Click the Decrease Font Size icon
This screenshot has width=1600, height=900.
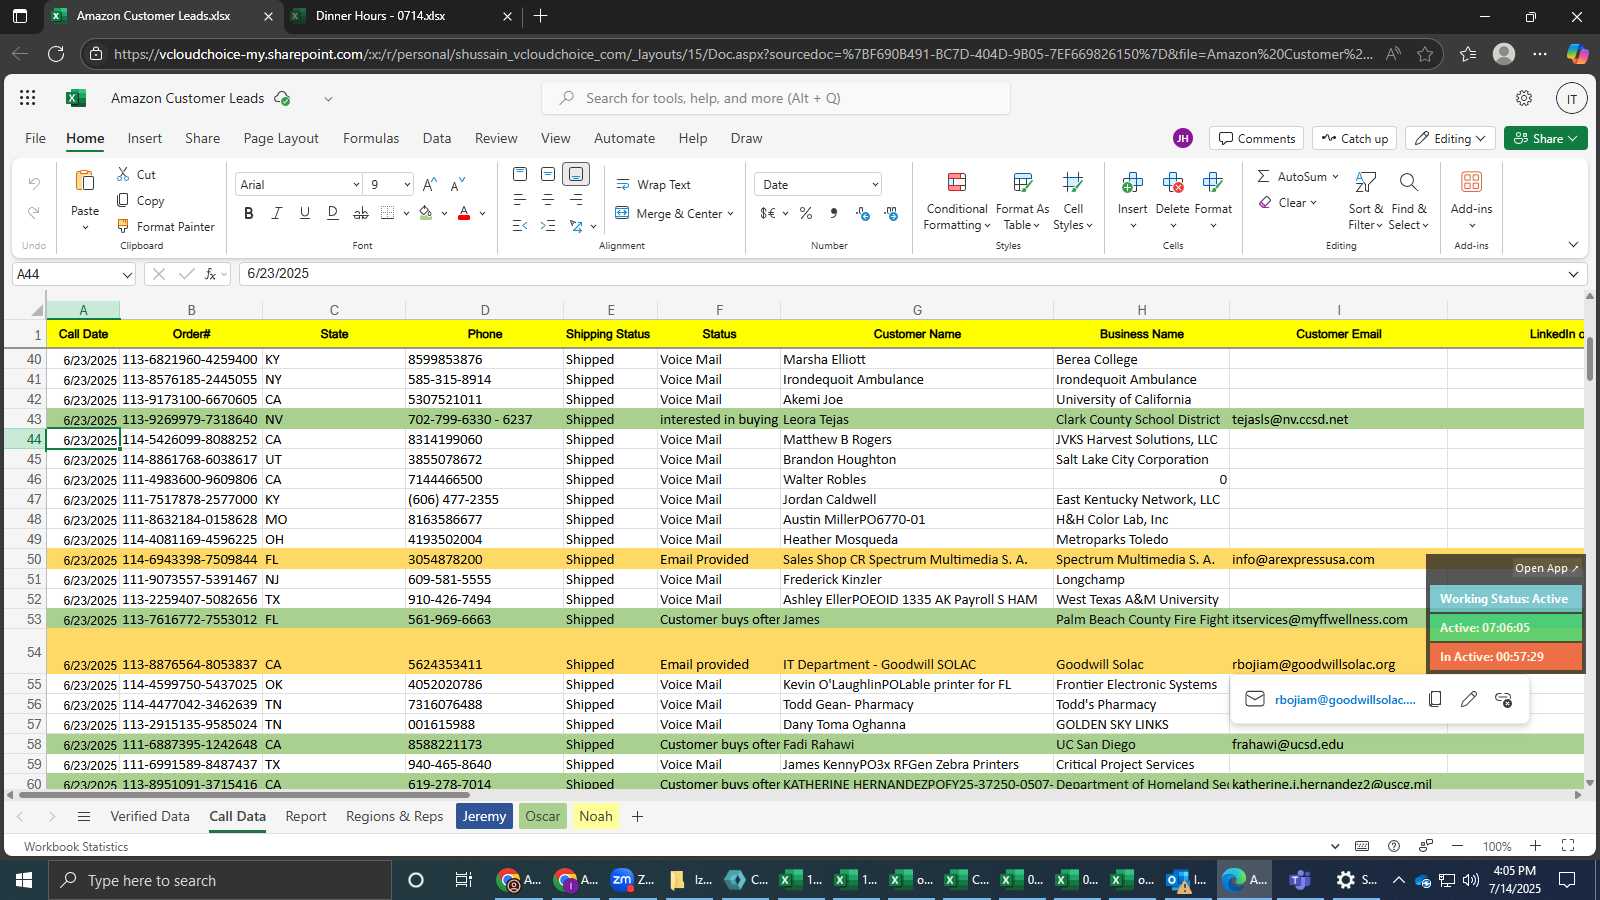click(x=457, y=184)
